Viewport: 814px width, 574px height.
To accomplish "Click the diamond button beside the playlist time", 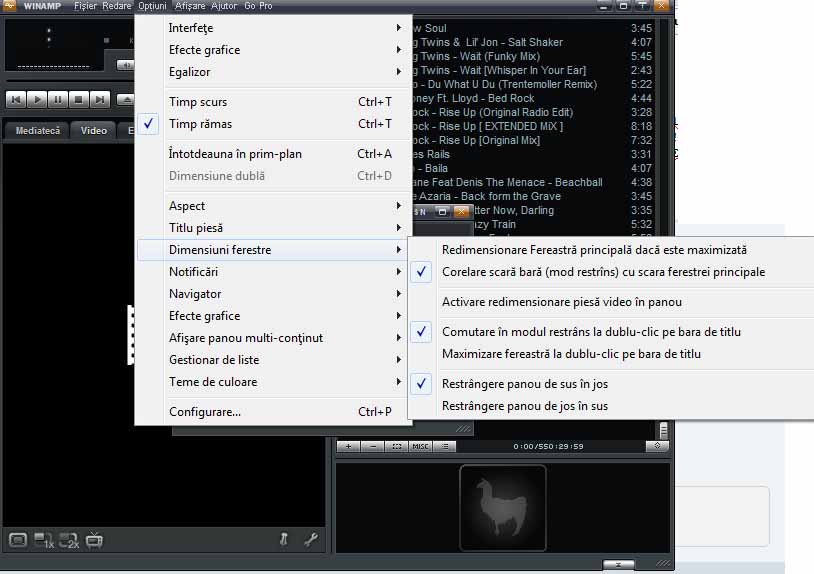I will [657, 446].
